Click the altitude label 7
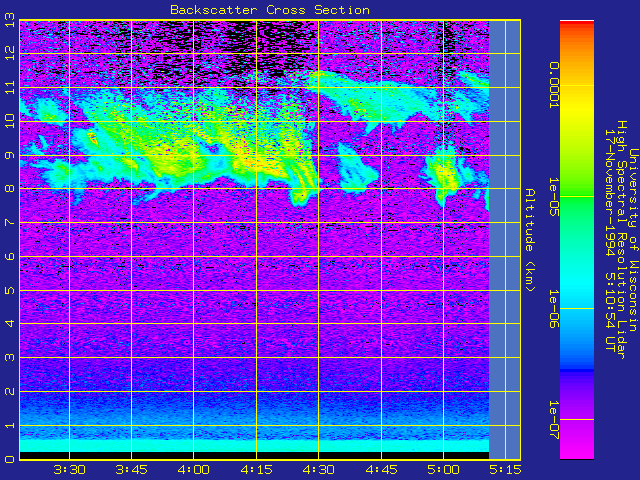 (10, 222)
